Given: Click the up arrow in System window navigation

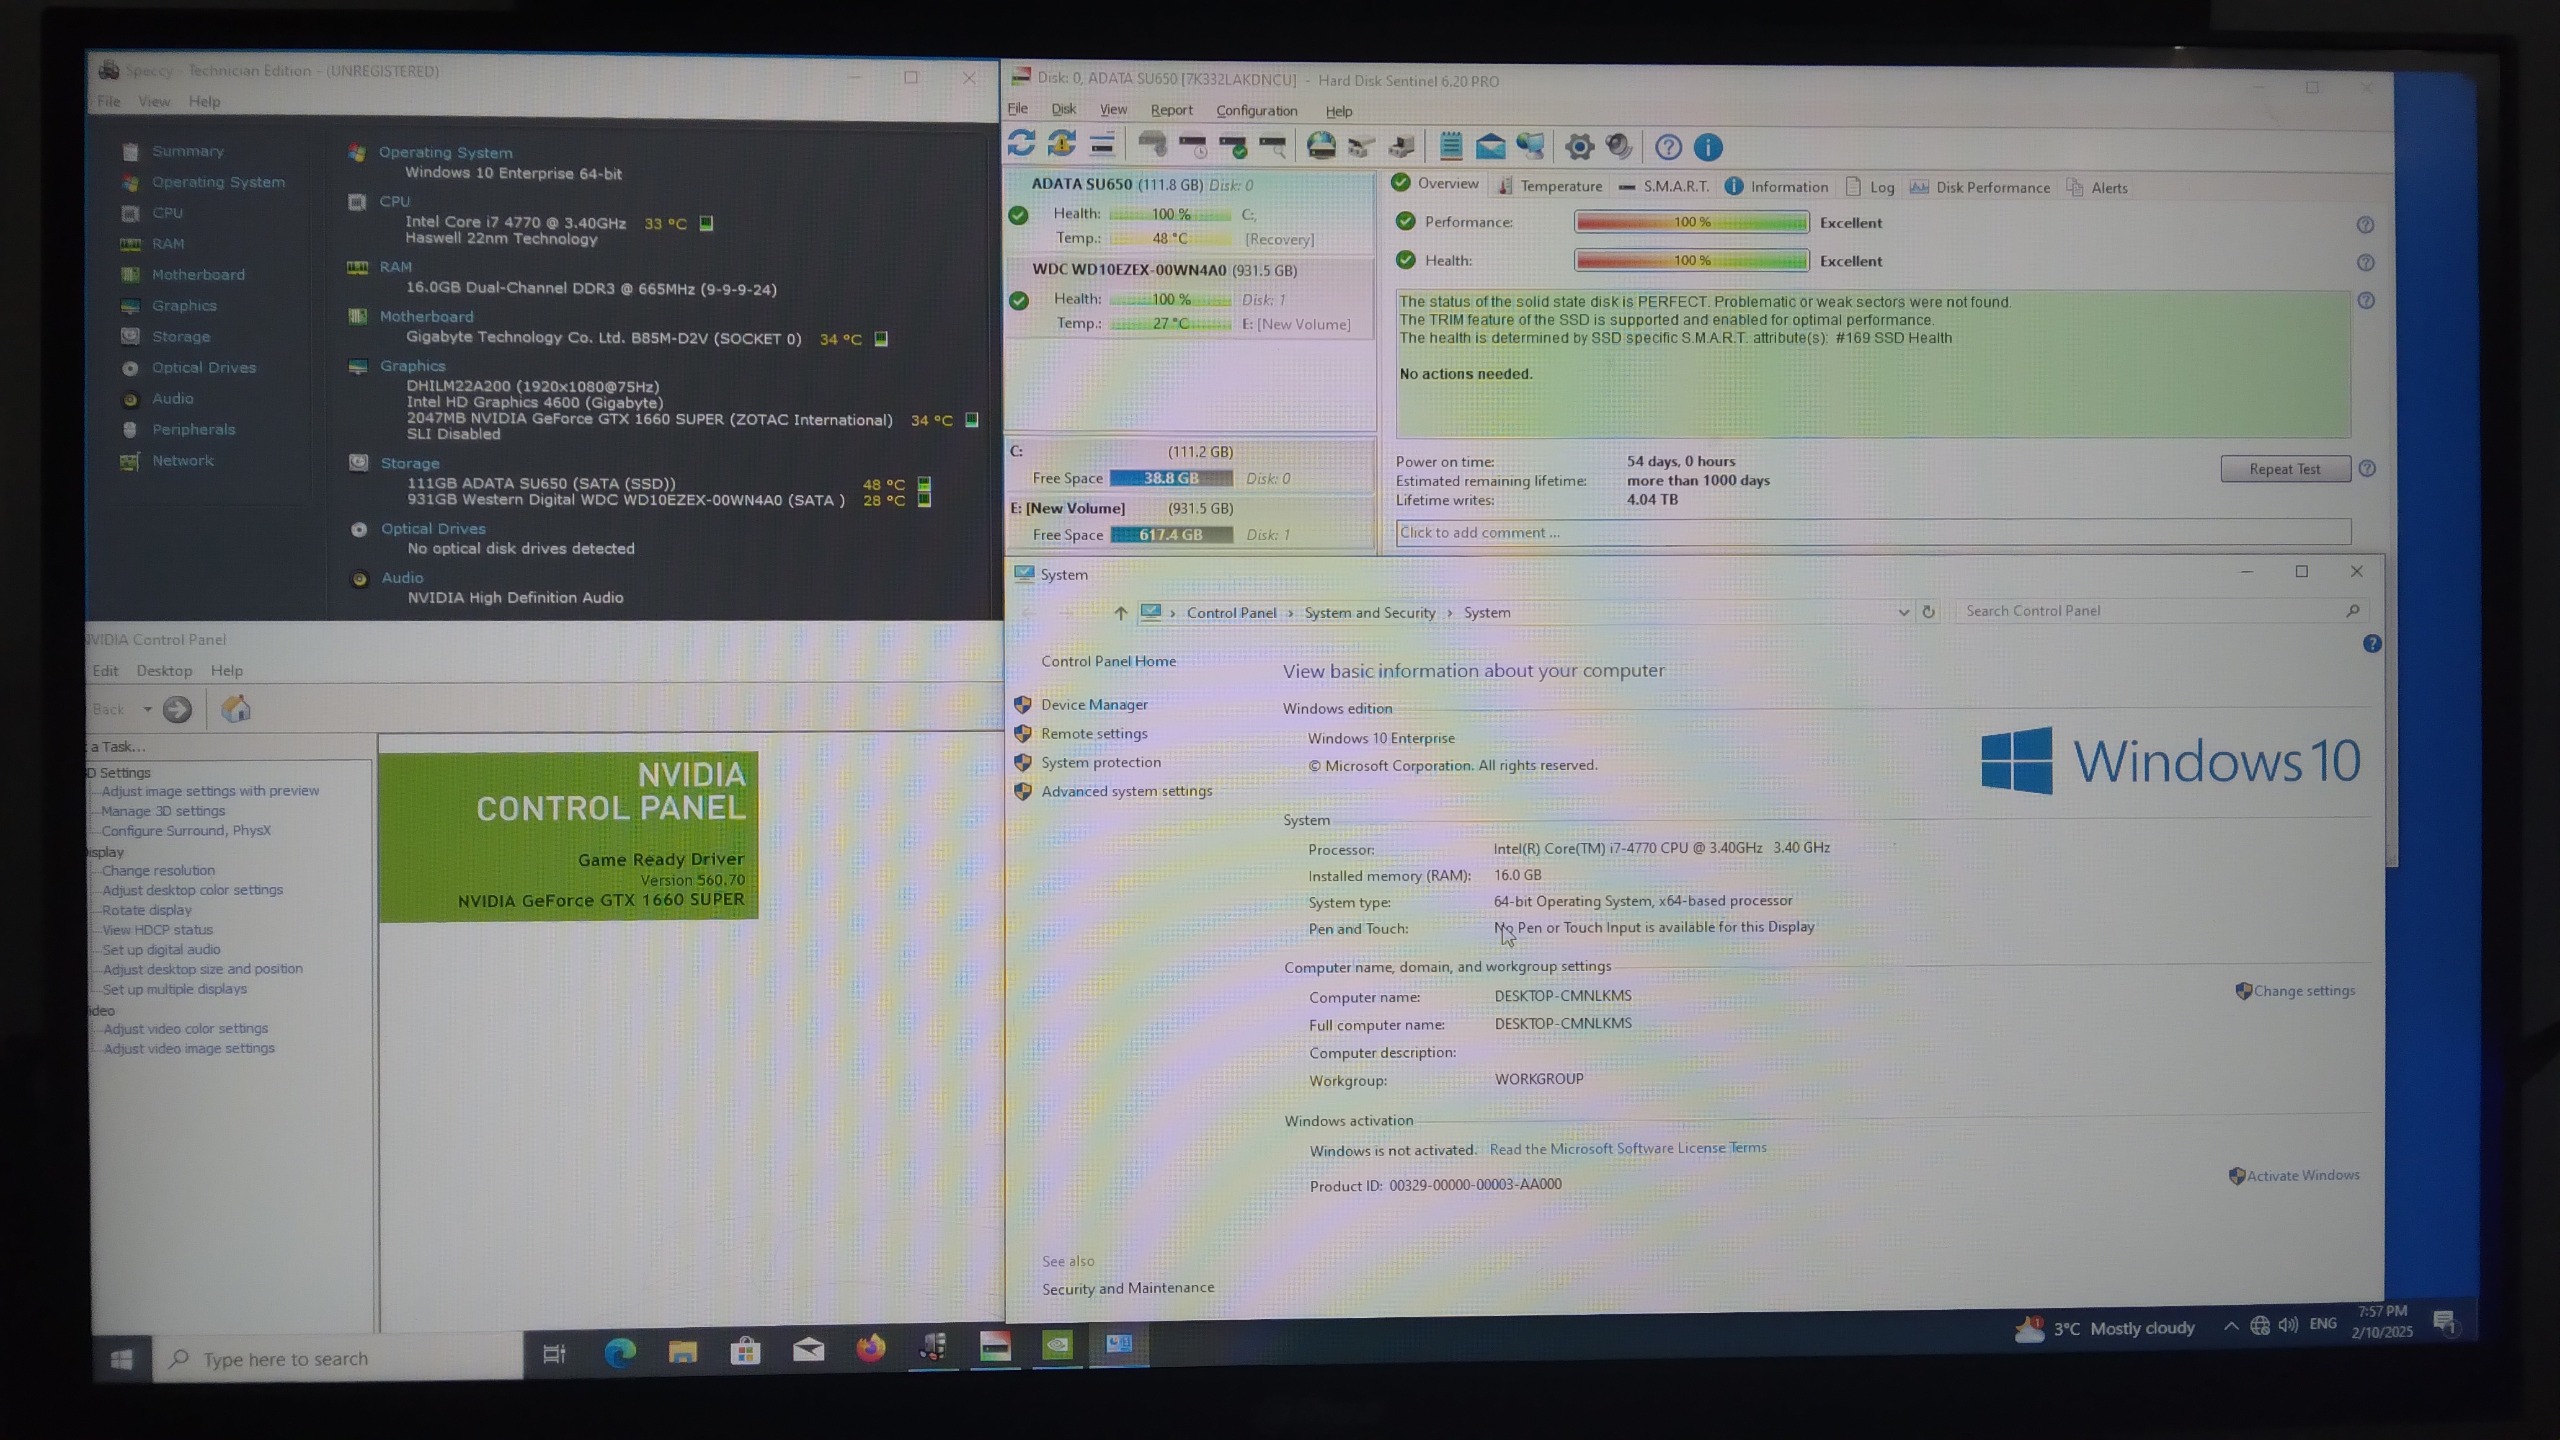Looking at the screenshot, I should click(x=1120, y=612).
